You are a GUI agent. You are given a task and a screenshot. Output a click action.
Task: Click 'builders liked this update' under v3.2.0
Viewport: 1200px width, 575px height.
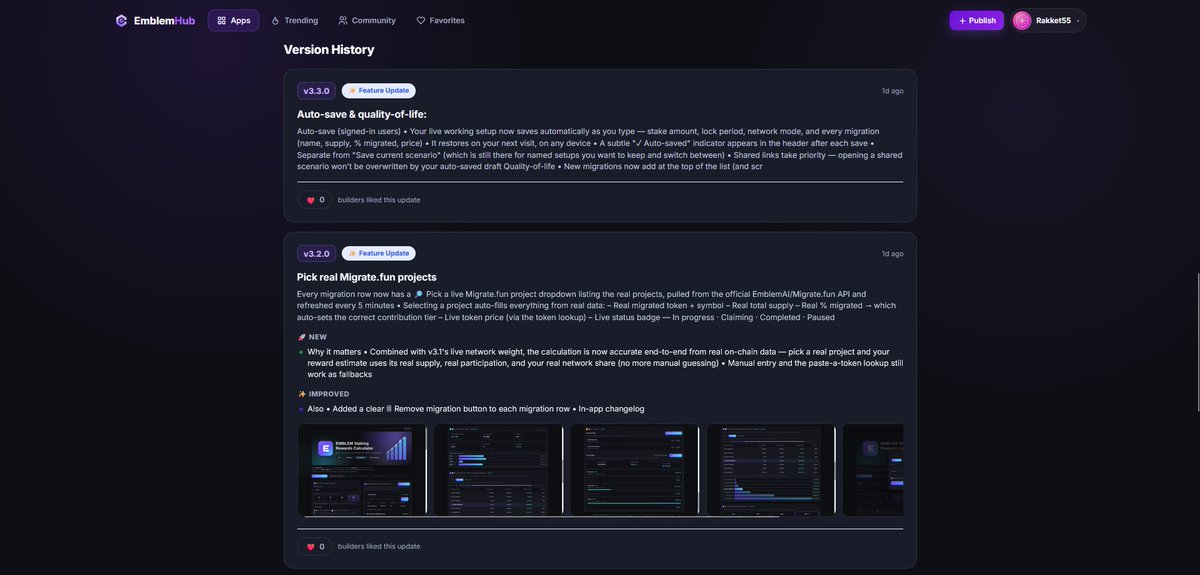pos(379,547)
